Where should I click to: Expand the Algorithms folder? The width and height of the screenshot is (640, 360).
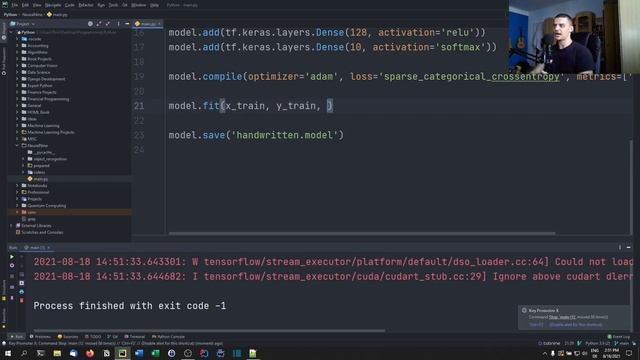(x=18, y=52)
